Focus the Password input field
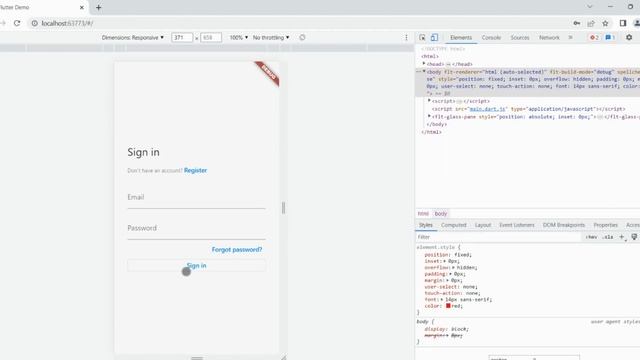 [196, 229]
